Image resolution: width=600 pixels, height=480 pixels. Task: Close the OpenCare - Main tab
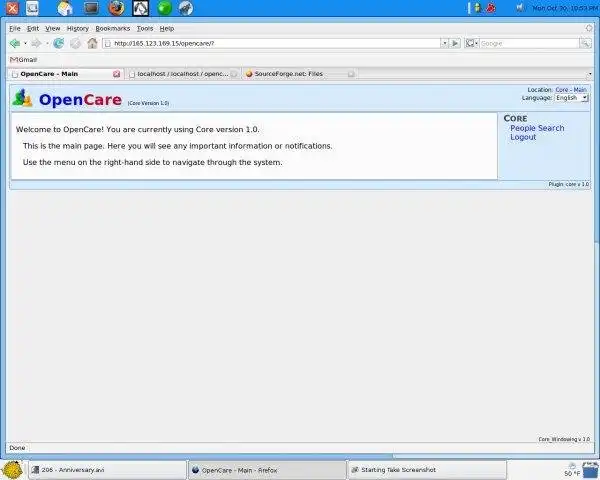pos(117,74)
